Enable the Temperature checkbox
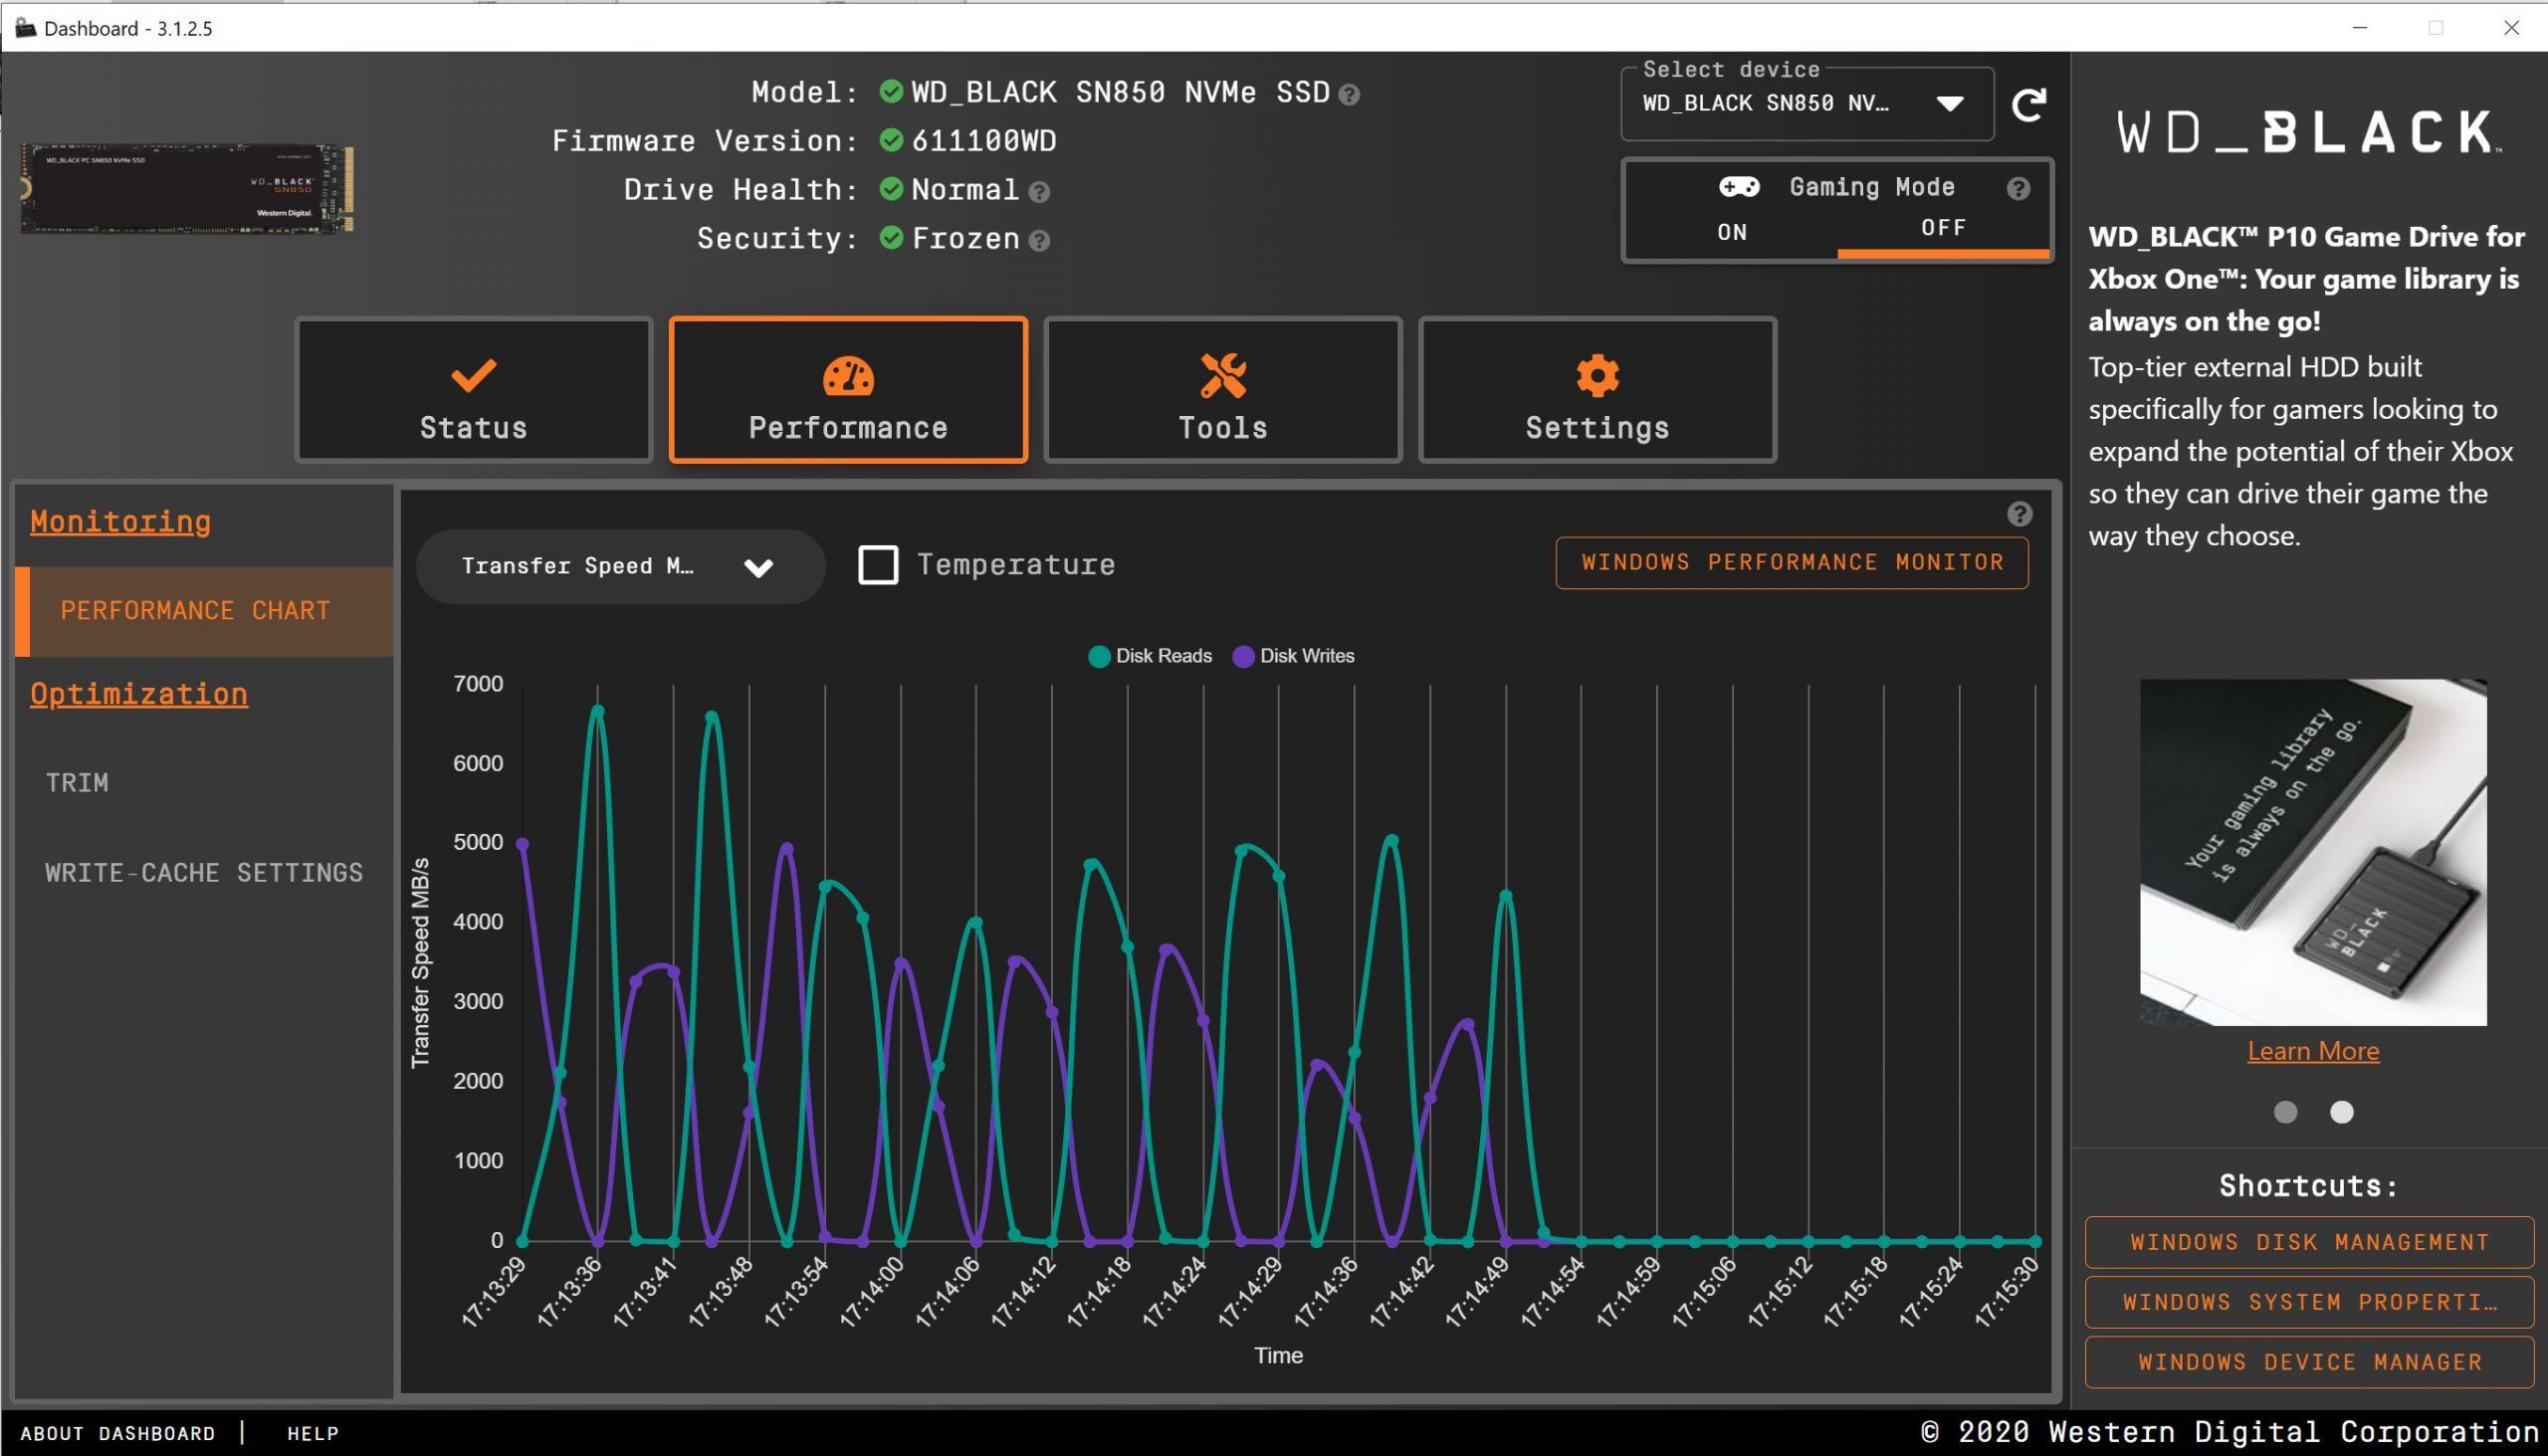The height and width of the screenshot is (1456, 2548). (878, 565)
